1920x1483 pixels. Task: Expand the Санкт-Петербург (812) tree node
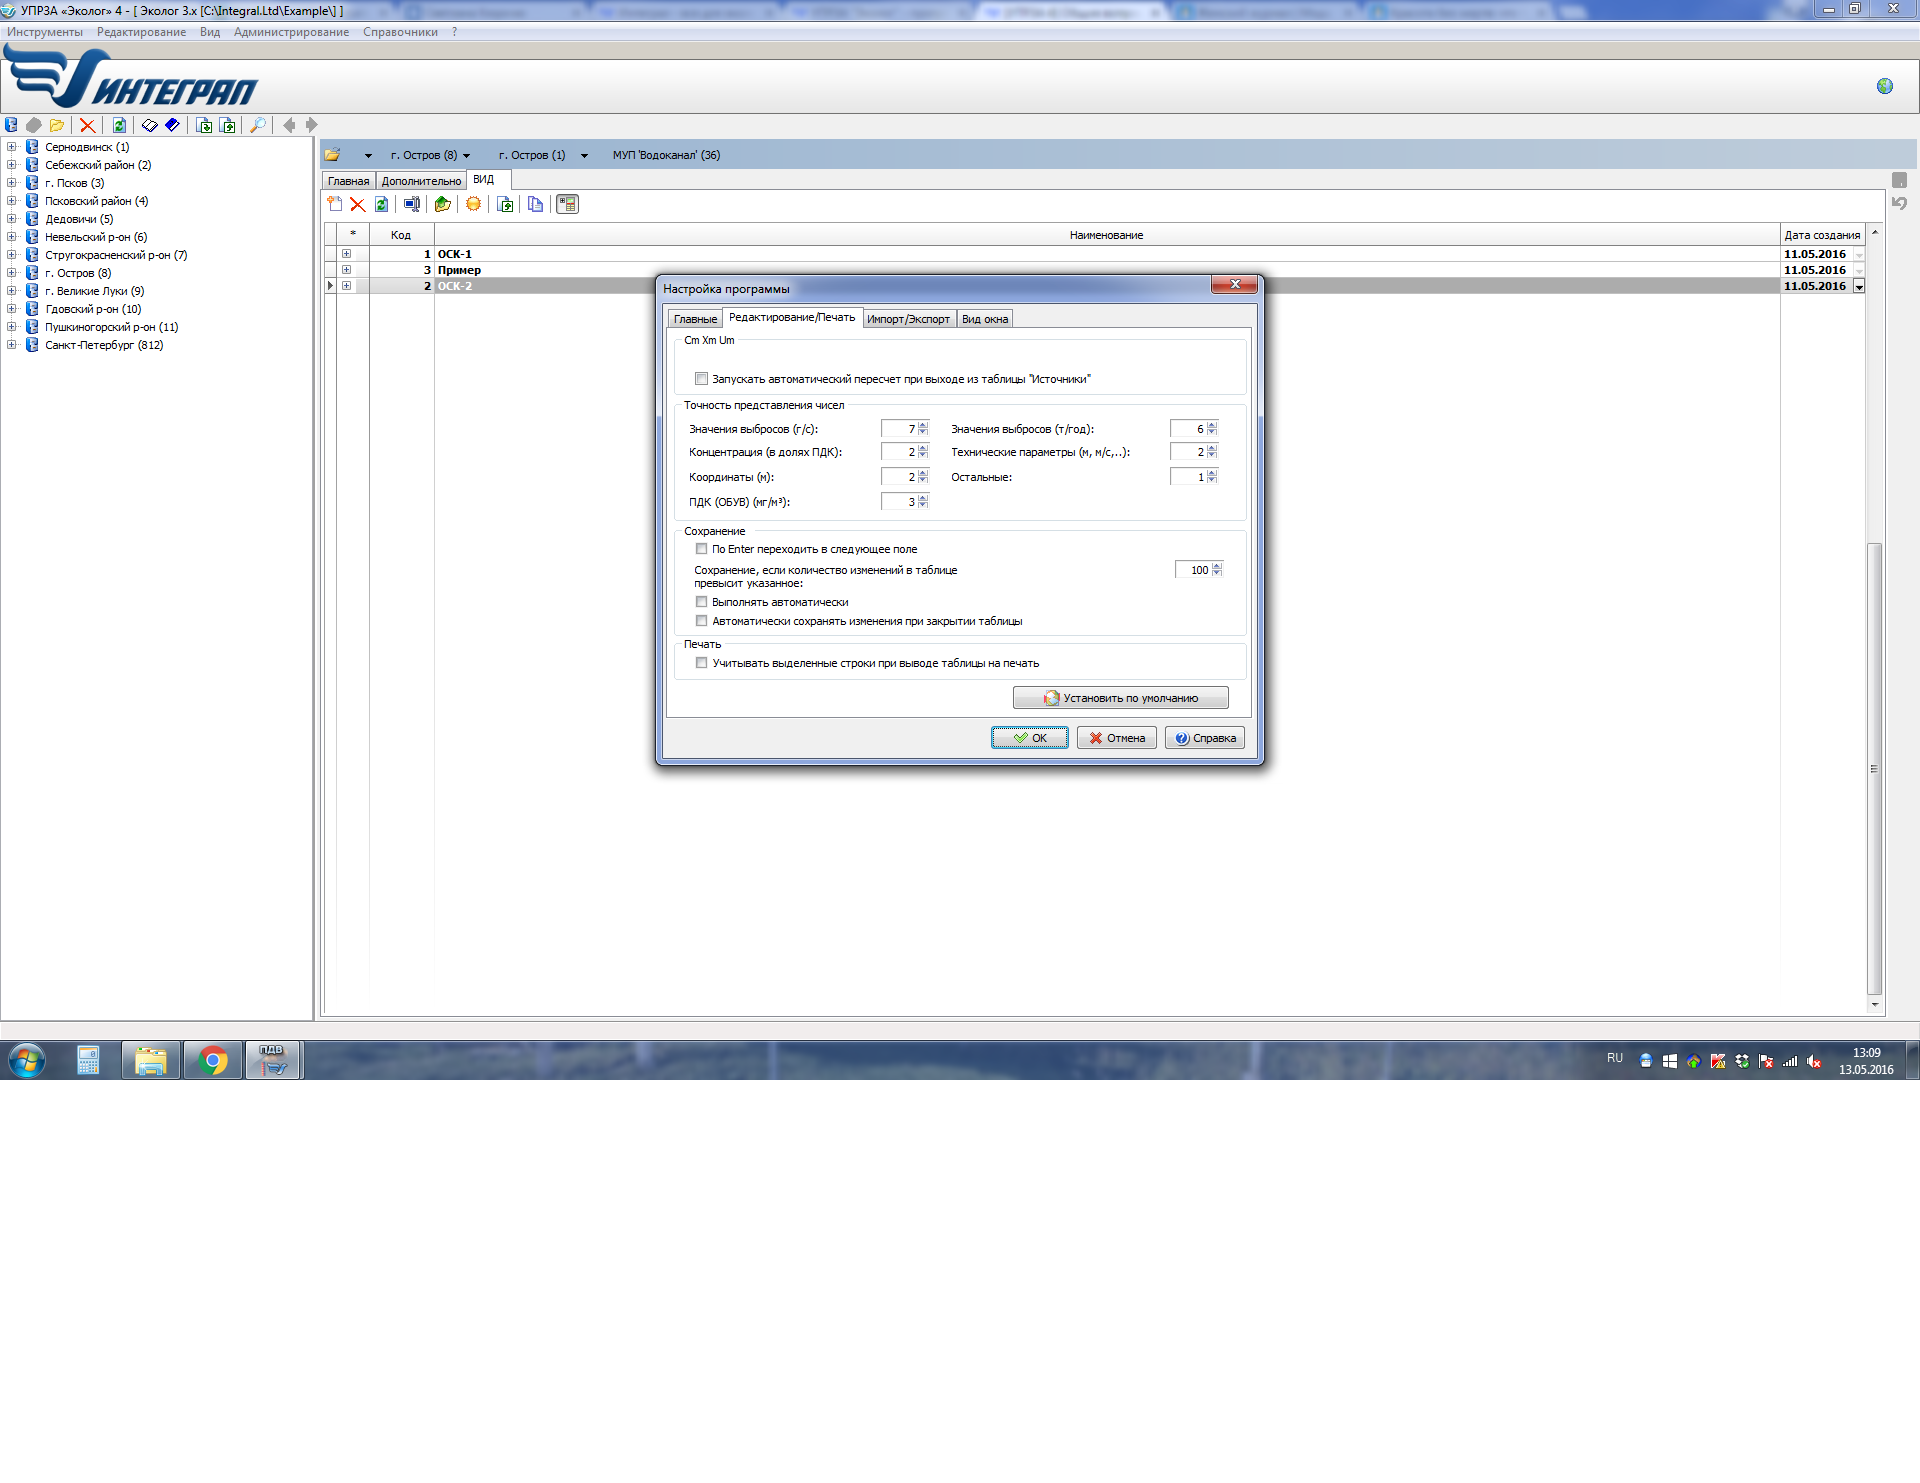pos(12,345)
